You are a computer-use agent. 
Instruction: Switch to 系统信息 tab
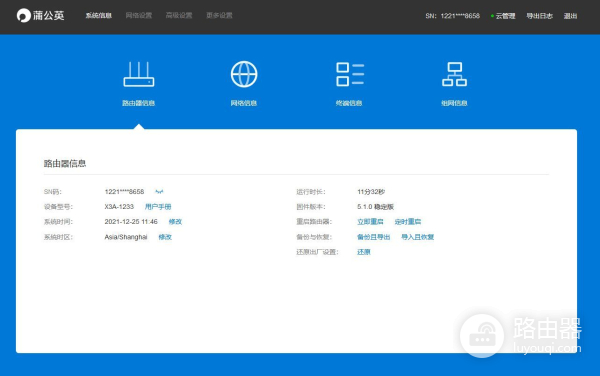click(99, 15)
